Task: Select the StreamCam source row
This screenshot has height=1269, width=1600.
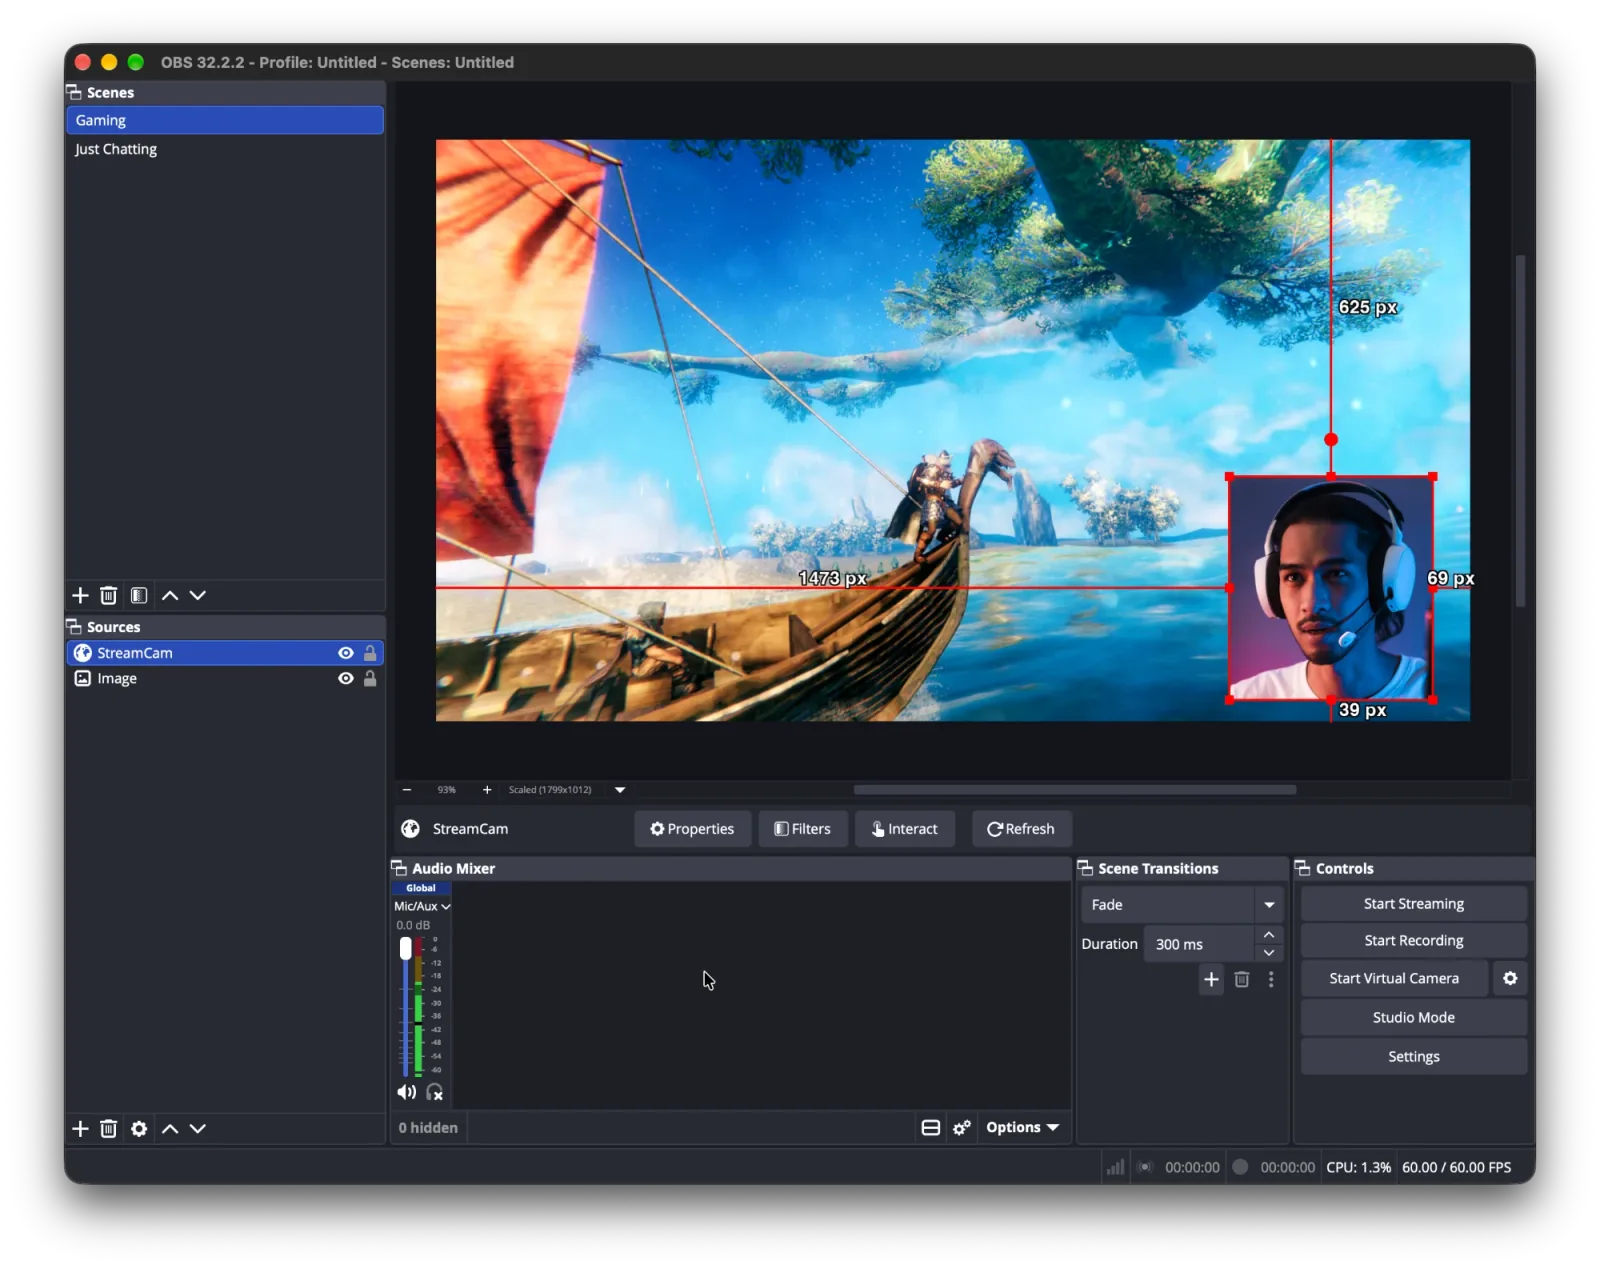Action: coord(225,652)
